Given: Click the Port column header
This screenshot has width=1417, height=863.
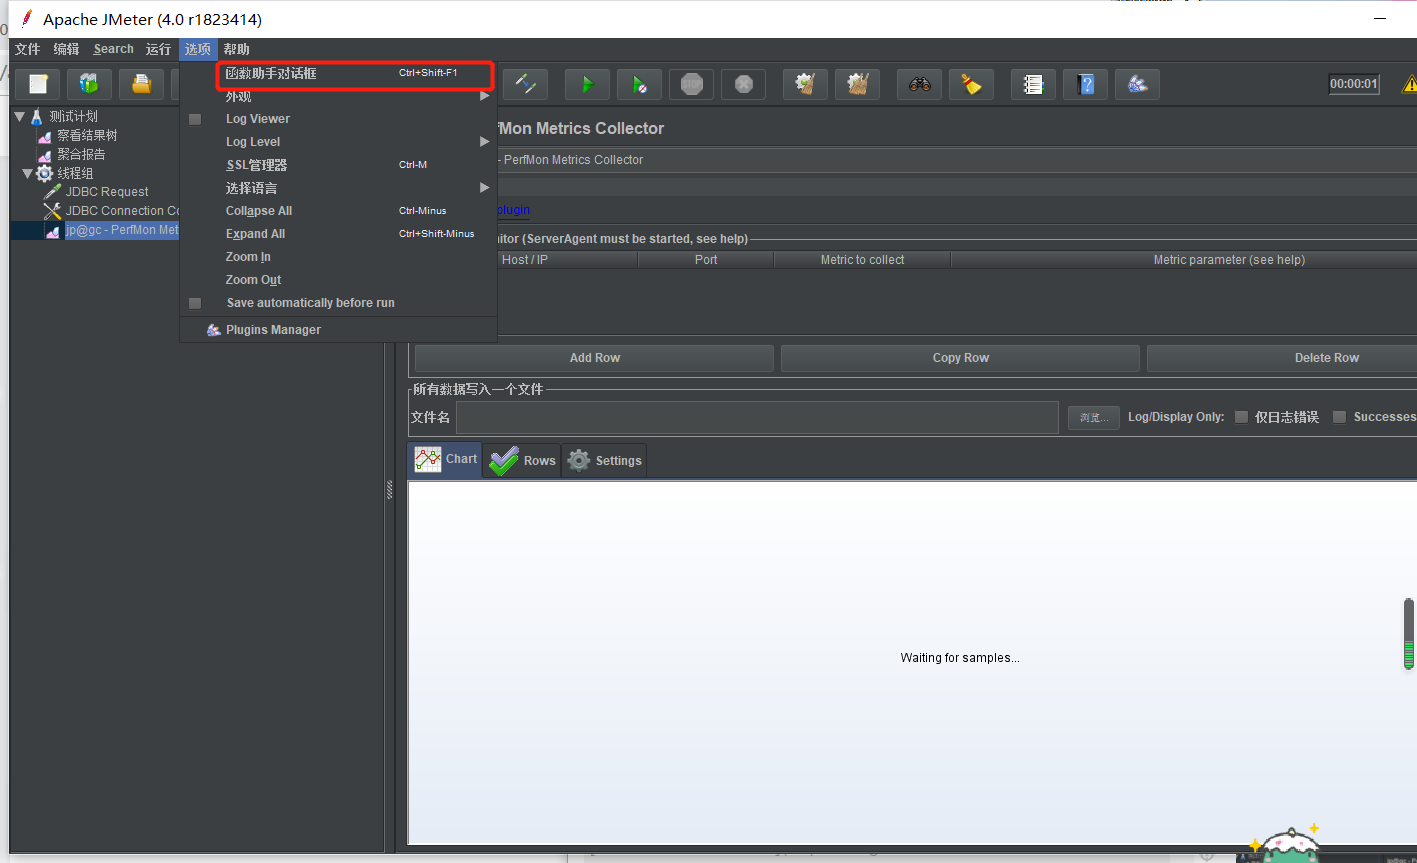Looking at the screenshot, I should (706, 260).
